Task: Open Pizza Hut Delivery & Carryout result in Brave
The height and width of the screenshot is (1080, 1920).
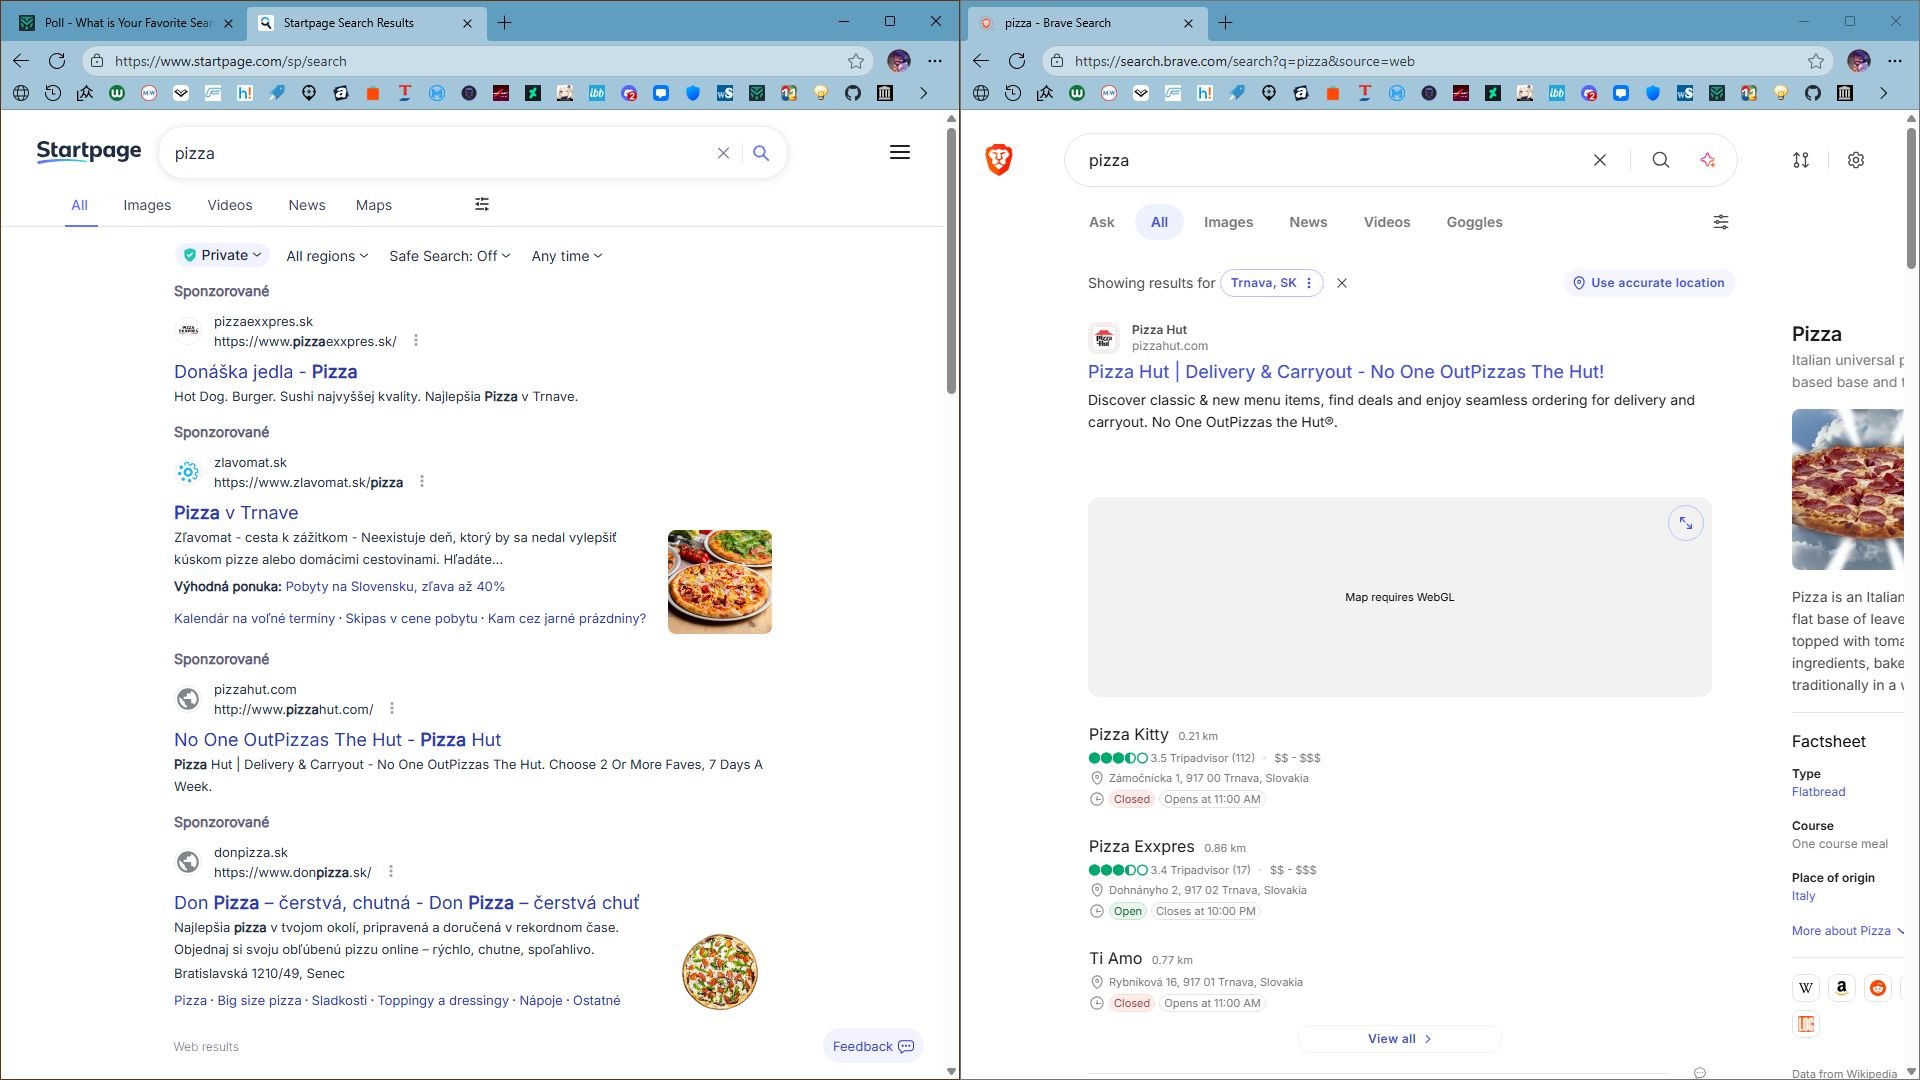Action: coord(1346,372)
